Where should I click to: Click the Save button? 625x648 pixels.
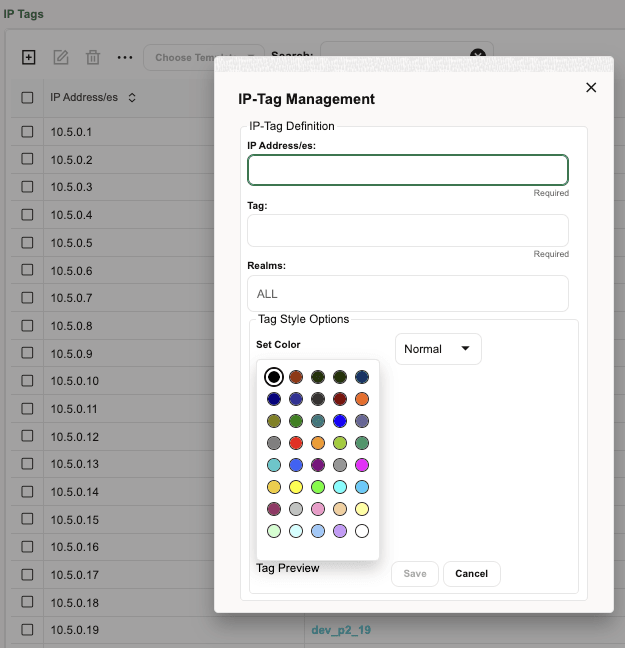point(415,574)
